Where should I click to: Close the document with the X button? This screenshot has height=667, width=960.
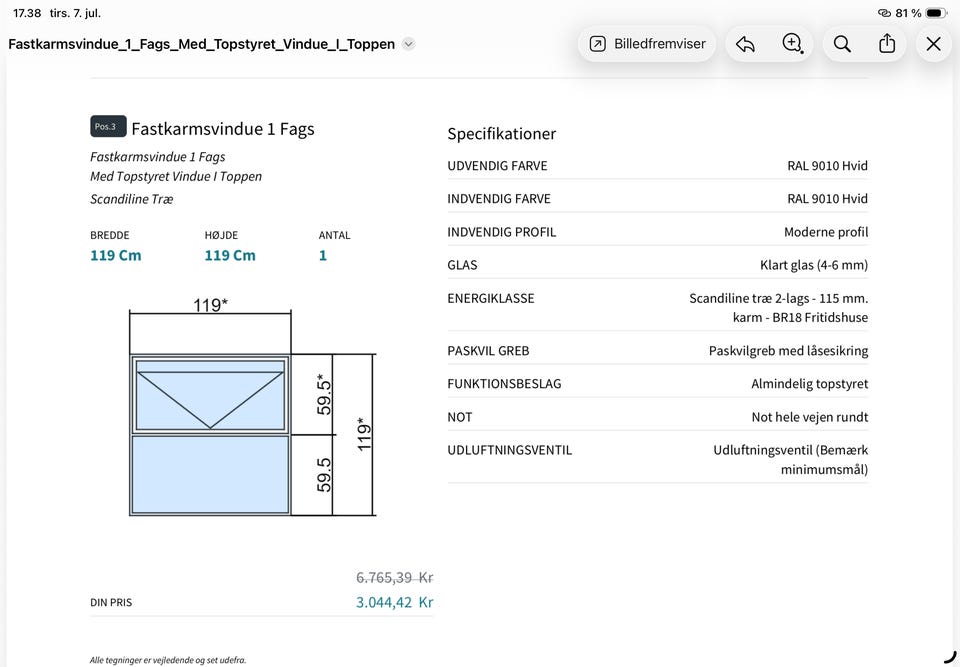click(x=934, y=44)
